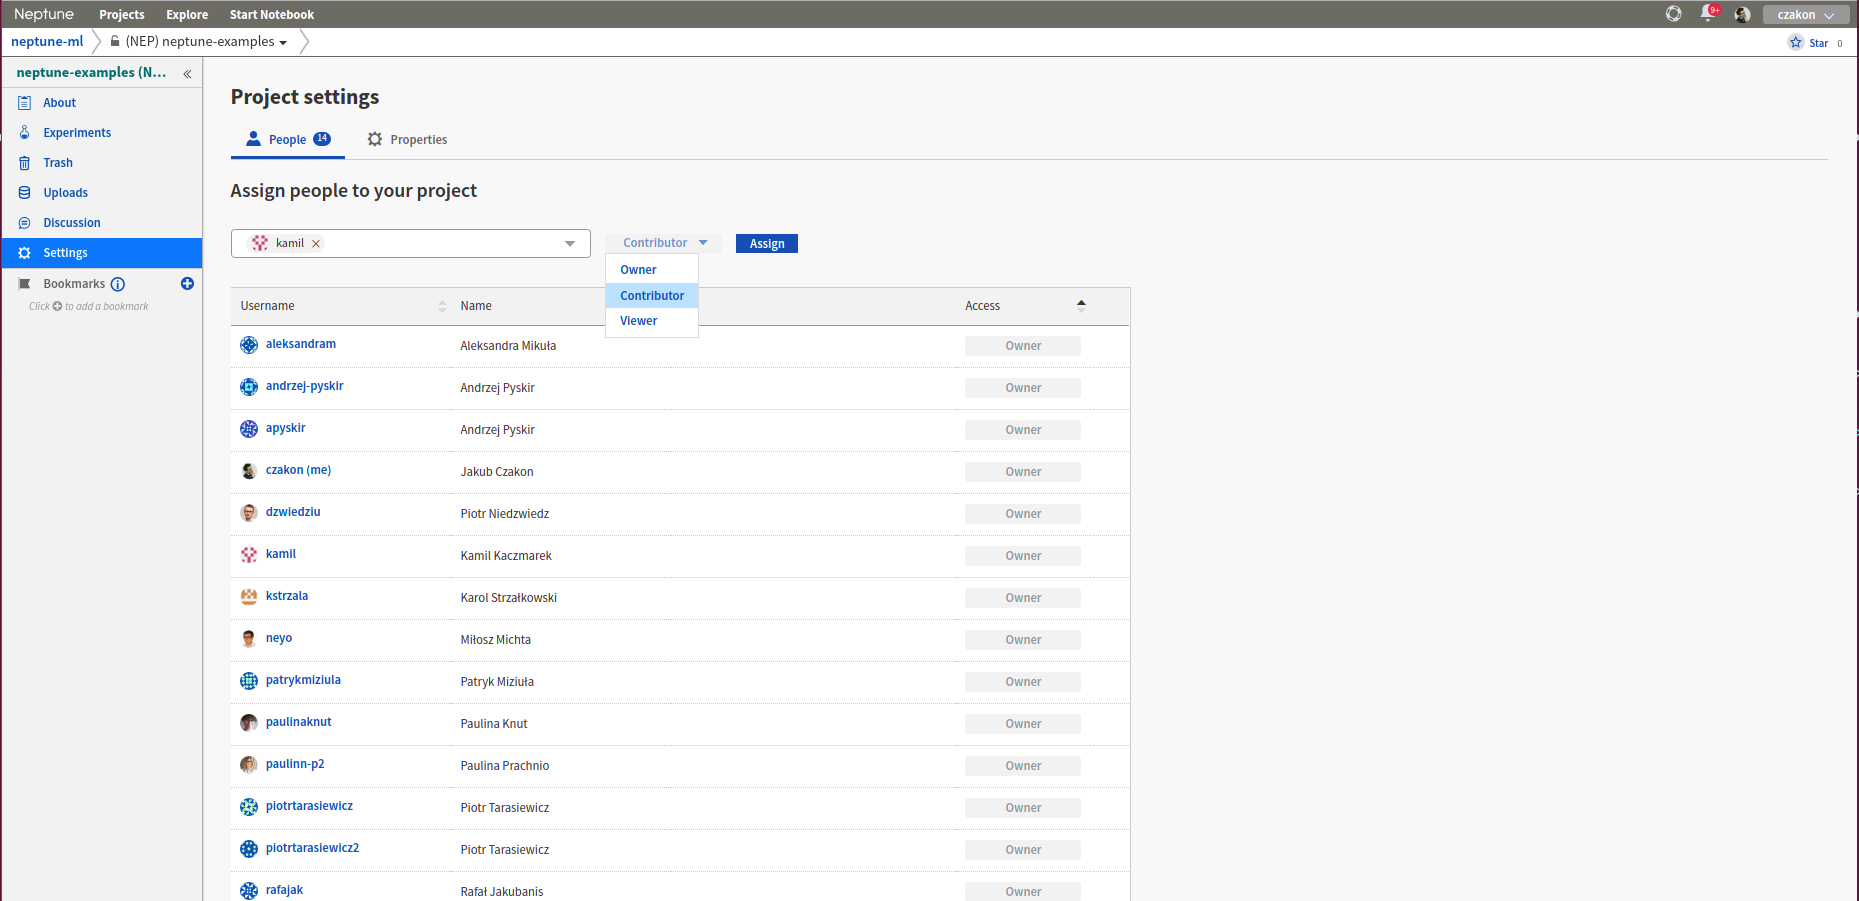Open the notifications bell icon
The width and height of the screenshot is (1859, 901).
[x=1708, y=14]
